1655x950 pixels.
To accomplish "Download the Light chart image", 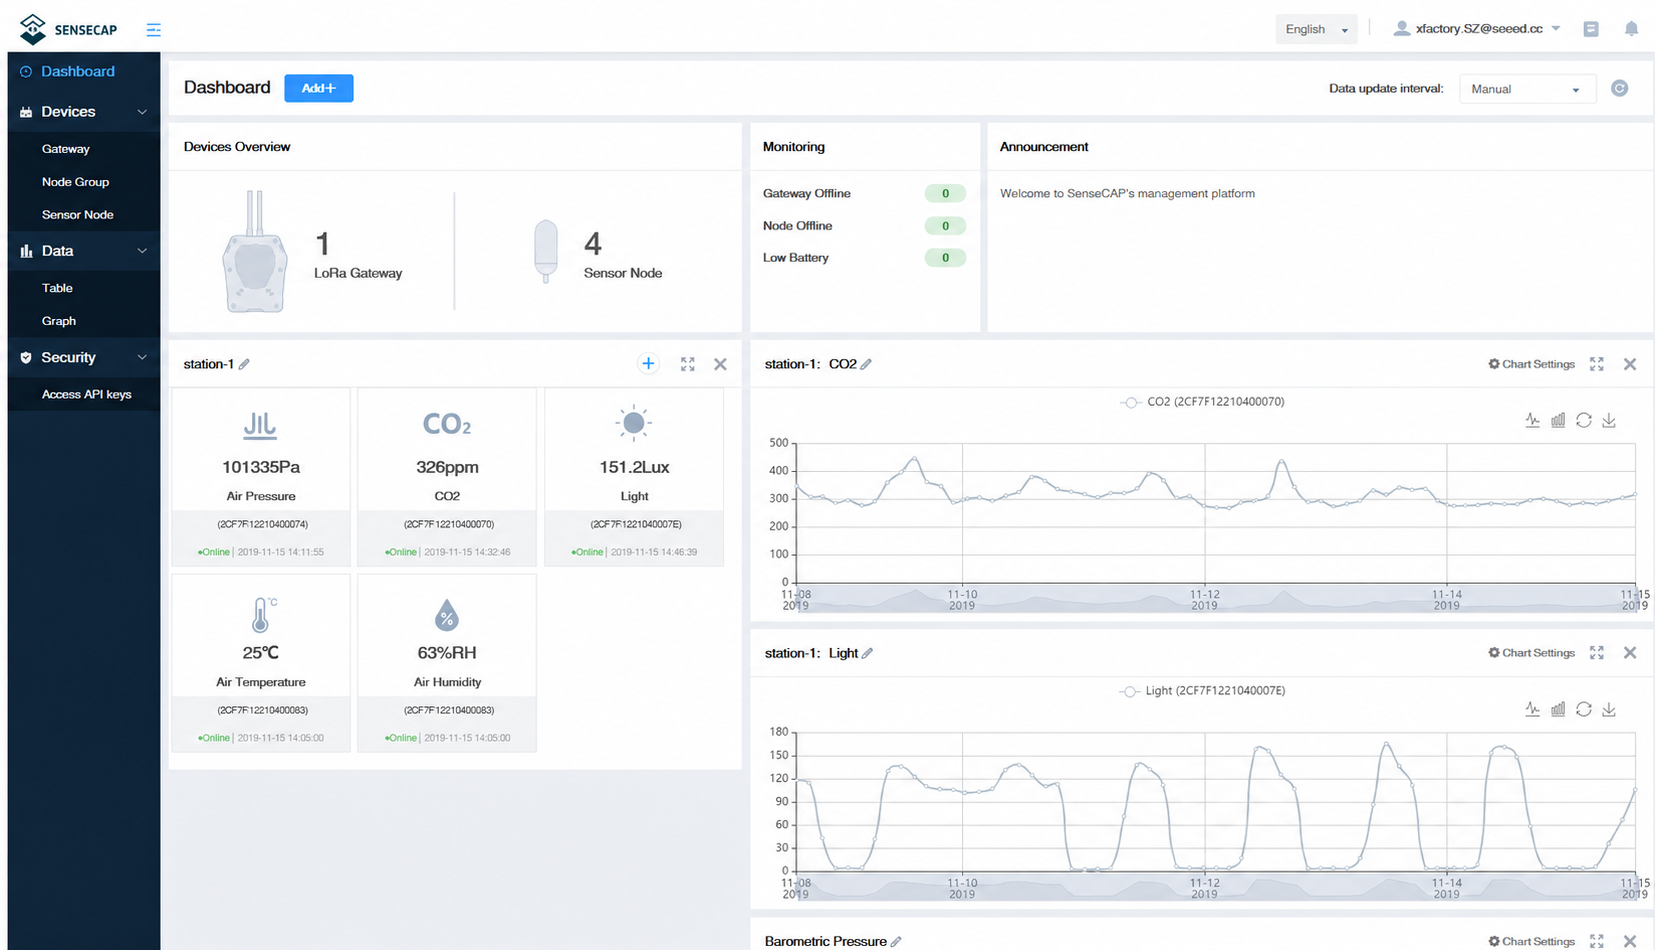I will click(1609, 709).
